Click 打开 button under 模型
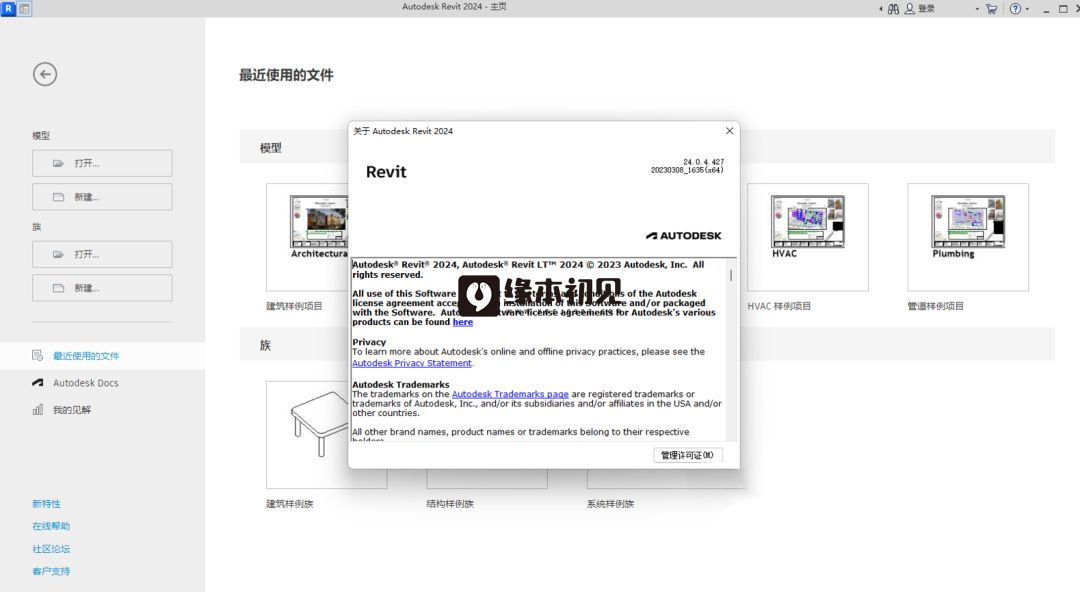Viewport: 1080px width, 592px height. (102, 163)
